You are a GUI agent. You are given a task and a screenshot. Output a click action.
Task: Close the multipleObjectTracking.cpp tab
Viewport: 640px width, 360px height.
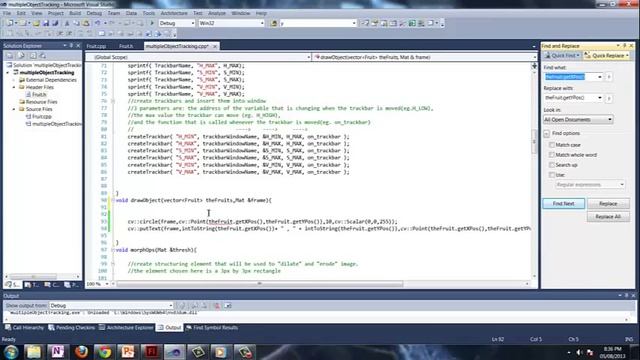pos(215,47)
